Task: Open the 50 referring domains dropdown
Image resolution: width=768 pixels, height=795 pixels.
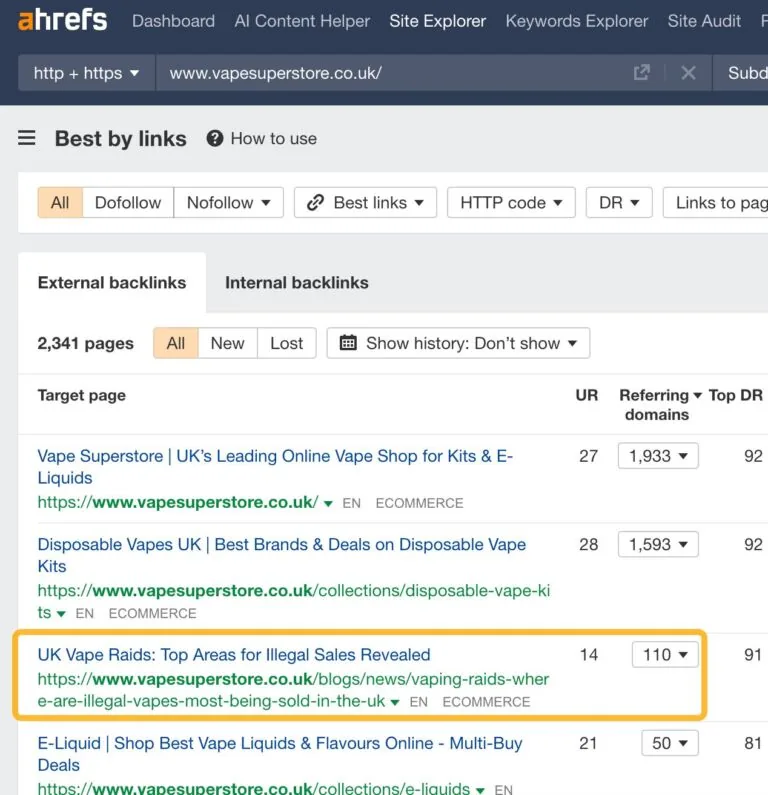Action: [x=670, y=743]
